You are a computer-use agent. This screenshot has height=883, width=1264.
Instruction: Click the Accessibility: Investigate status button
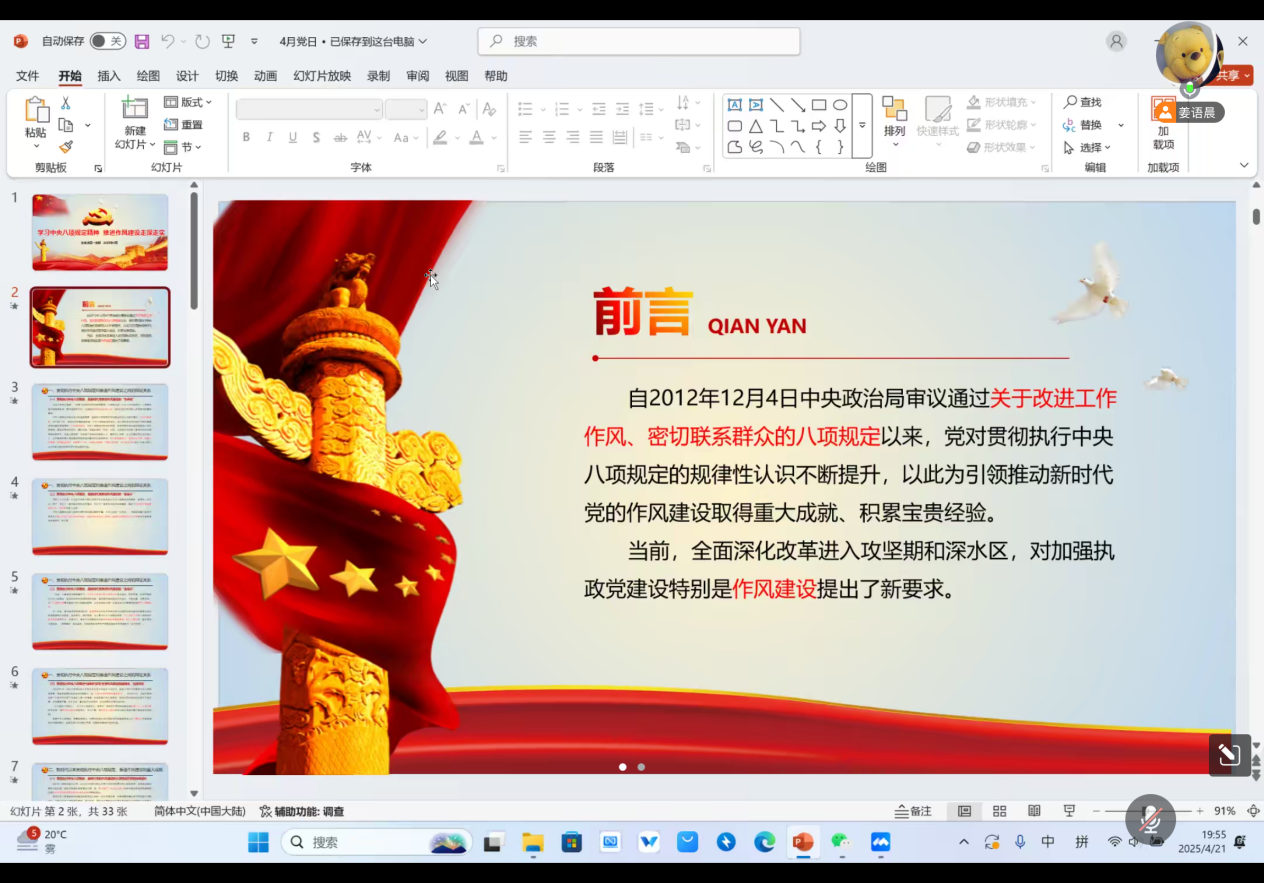pyautogui.click(x=302, y=811)
